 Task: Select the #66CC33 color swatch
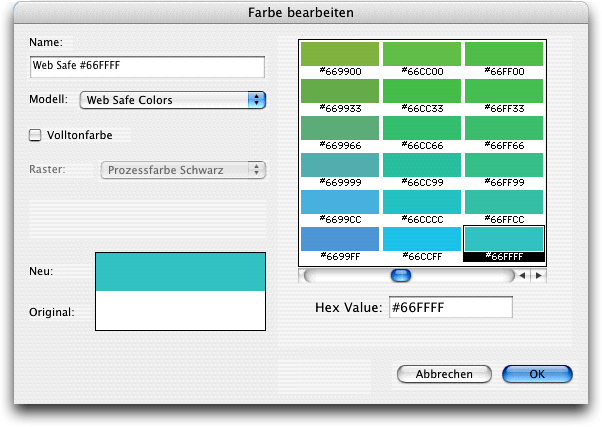coord(422,91)
